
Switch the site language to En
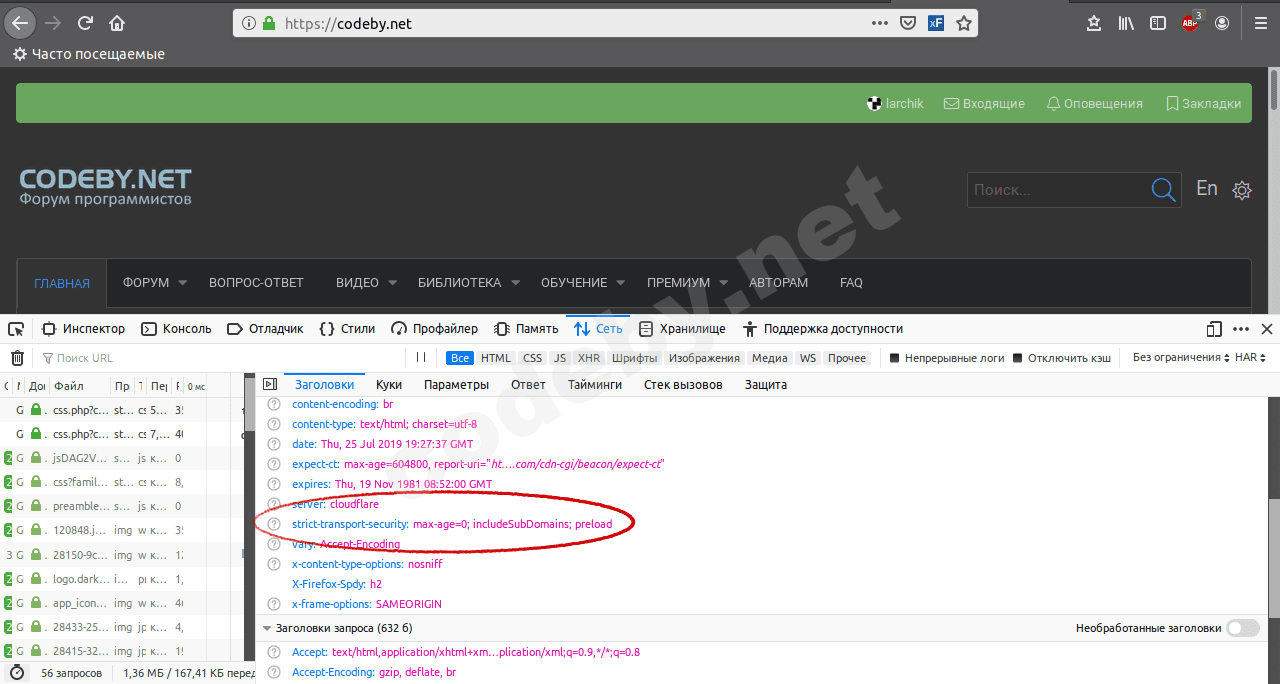1207,188
